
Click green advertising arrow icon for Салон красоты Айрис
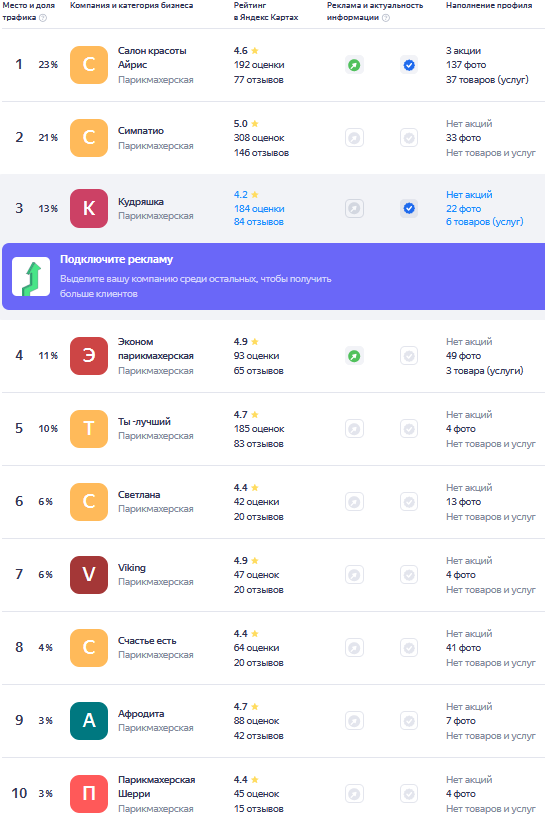click(355, 65)
